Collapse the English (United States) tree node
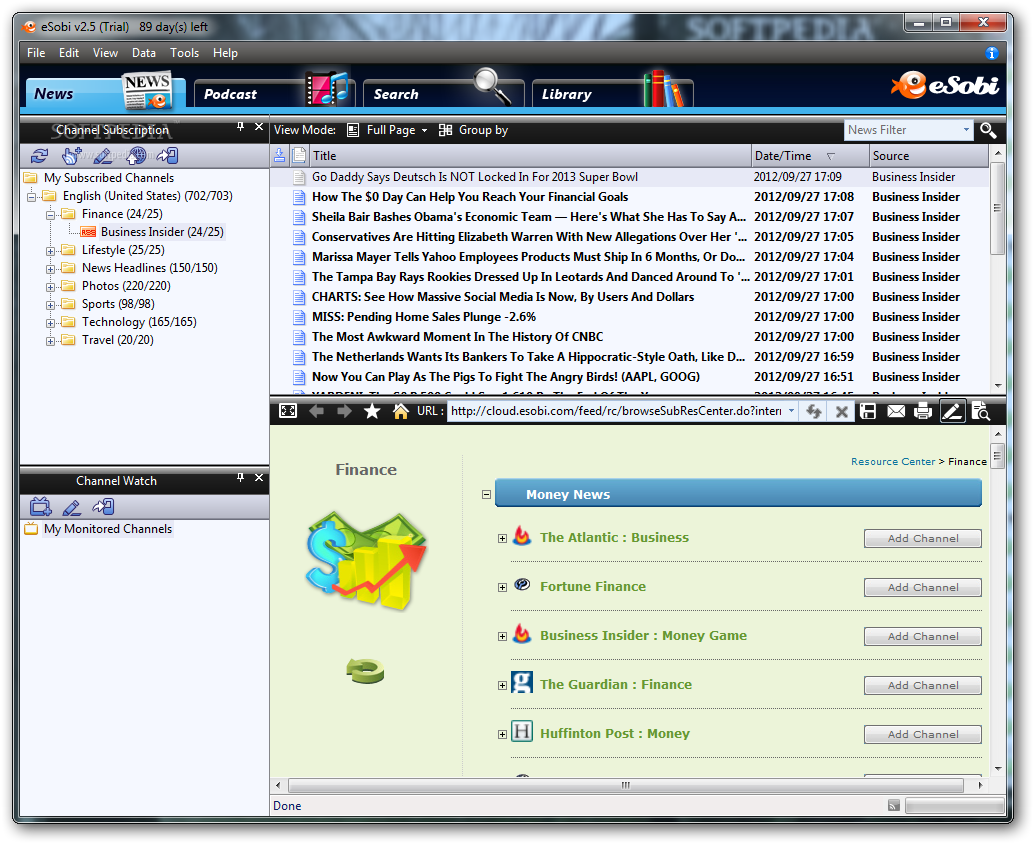Viewport: 1034px width, 844px height. pyautogui.click(x=31, y=196)
